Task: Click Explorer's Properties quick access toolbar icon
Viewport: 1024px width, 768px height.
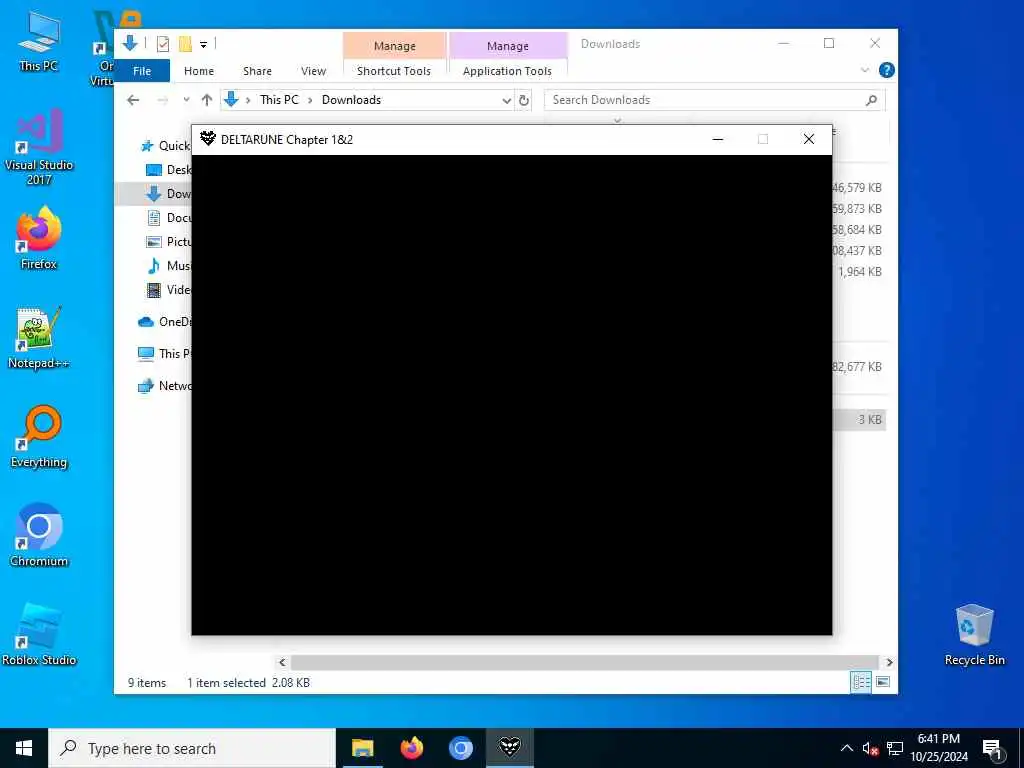Action: (163, 44)
